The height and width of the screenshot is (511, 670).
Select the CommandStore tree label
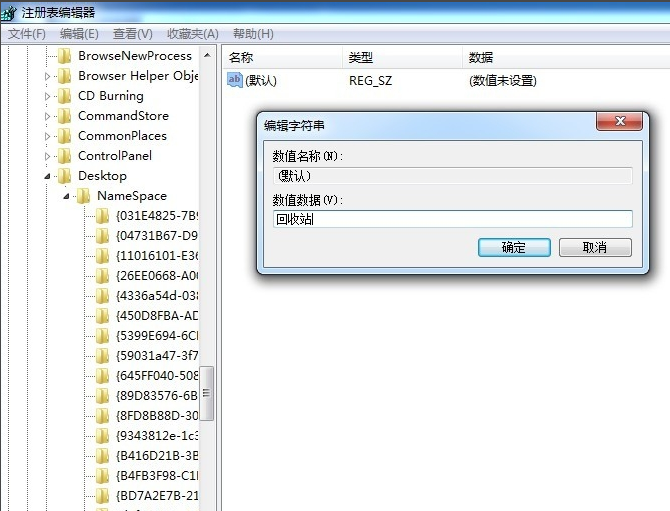(x=123, y=116)
